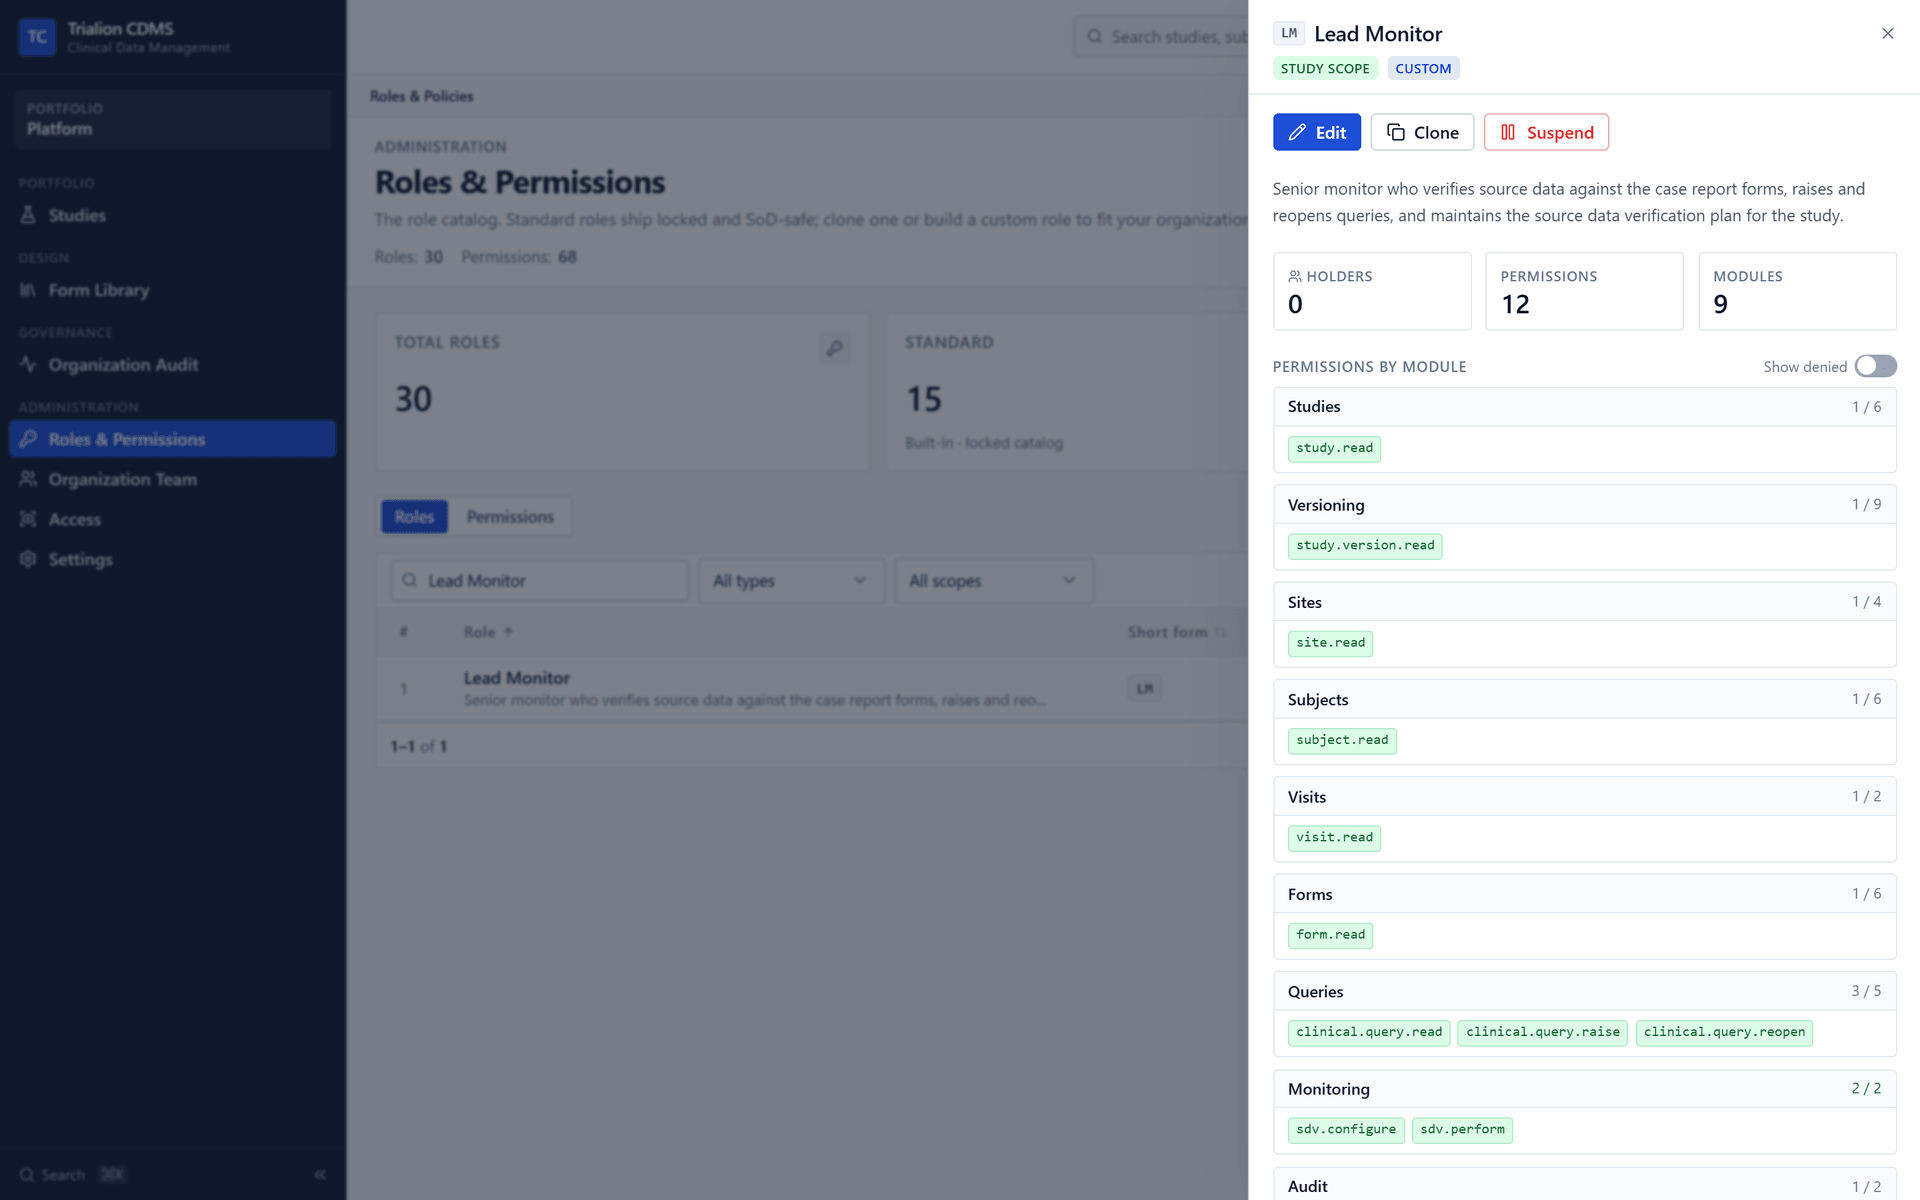Image resolution: width=1920 pixels, height=1200 pixels.
Task: Open Settings in the sidebar
Action: point(172,559)
